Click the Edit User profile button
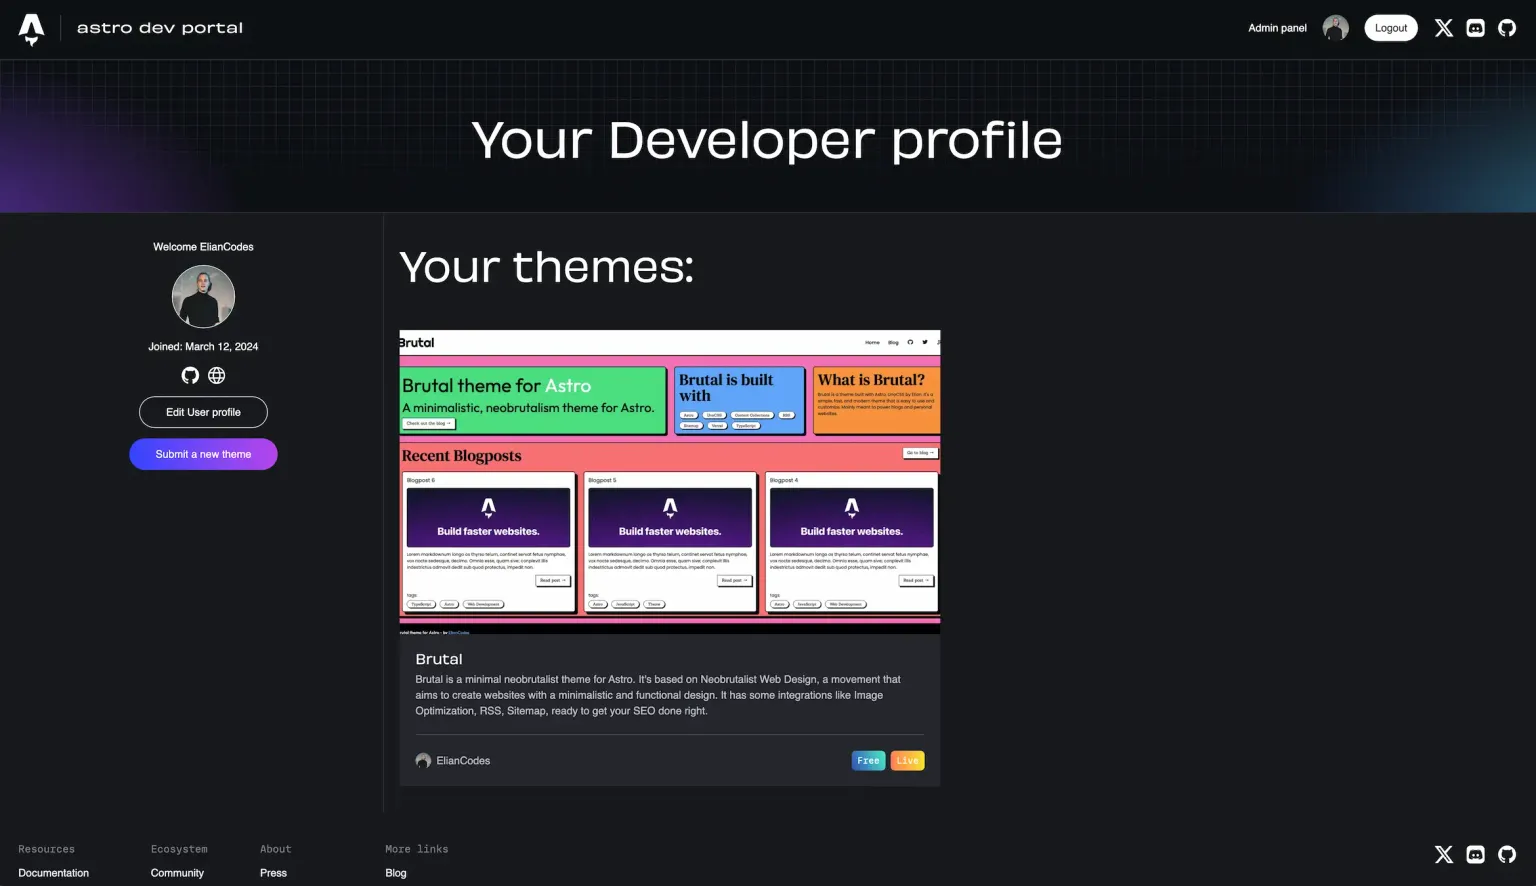The height and width of the screenshot is (886, 1536). click(203, 412)
